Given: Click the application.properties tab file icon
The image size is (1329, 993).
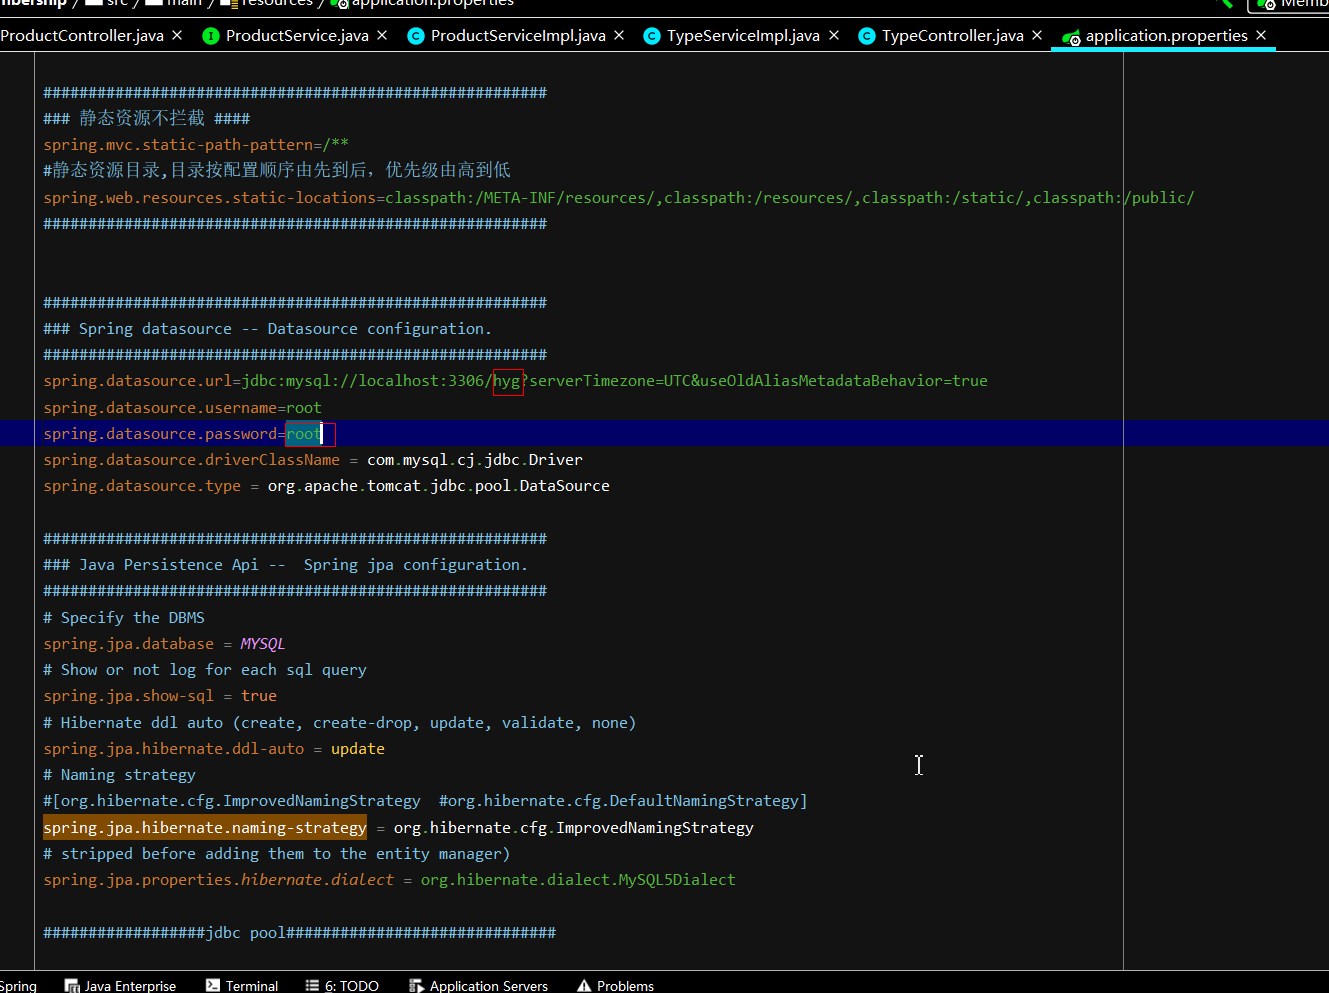Looking at the screenshot, I should click(1071, 37).
